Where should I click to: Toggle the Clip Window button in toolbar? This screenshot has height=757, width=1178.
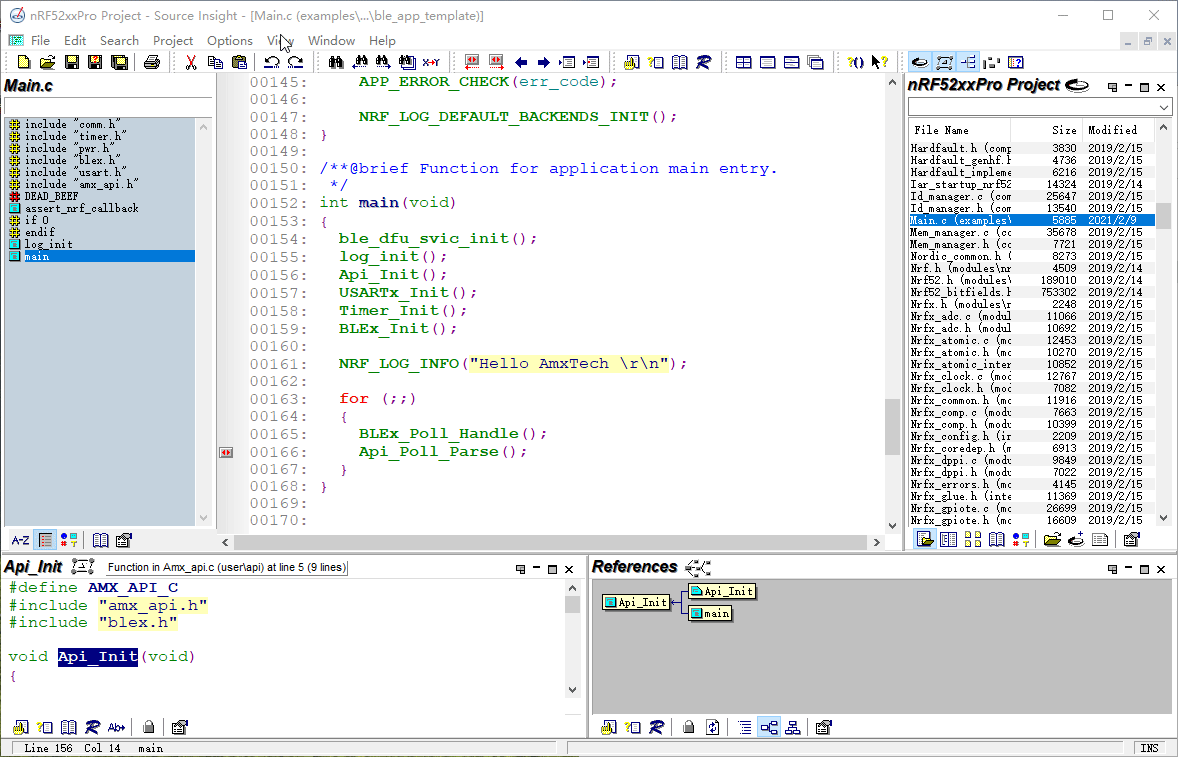992,62
